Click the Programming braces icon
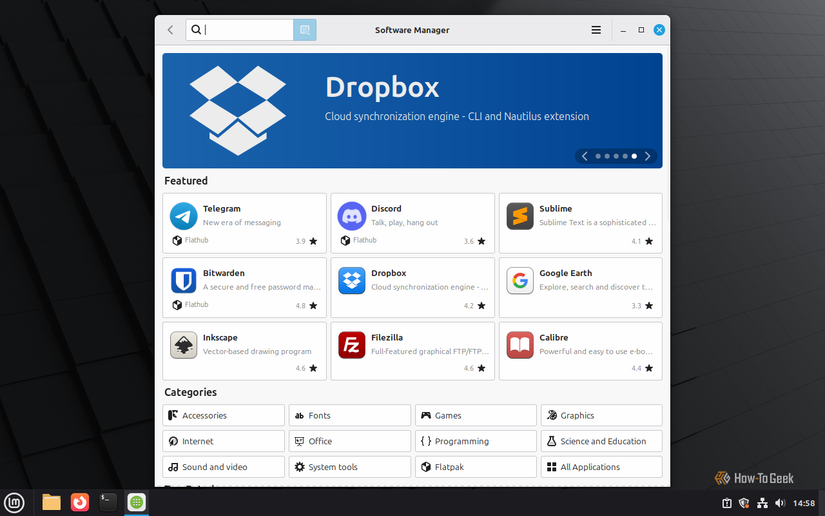The height and width of the screenshot is (516, 825). (x=426, y=441)
